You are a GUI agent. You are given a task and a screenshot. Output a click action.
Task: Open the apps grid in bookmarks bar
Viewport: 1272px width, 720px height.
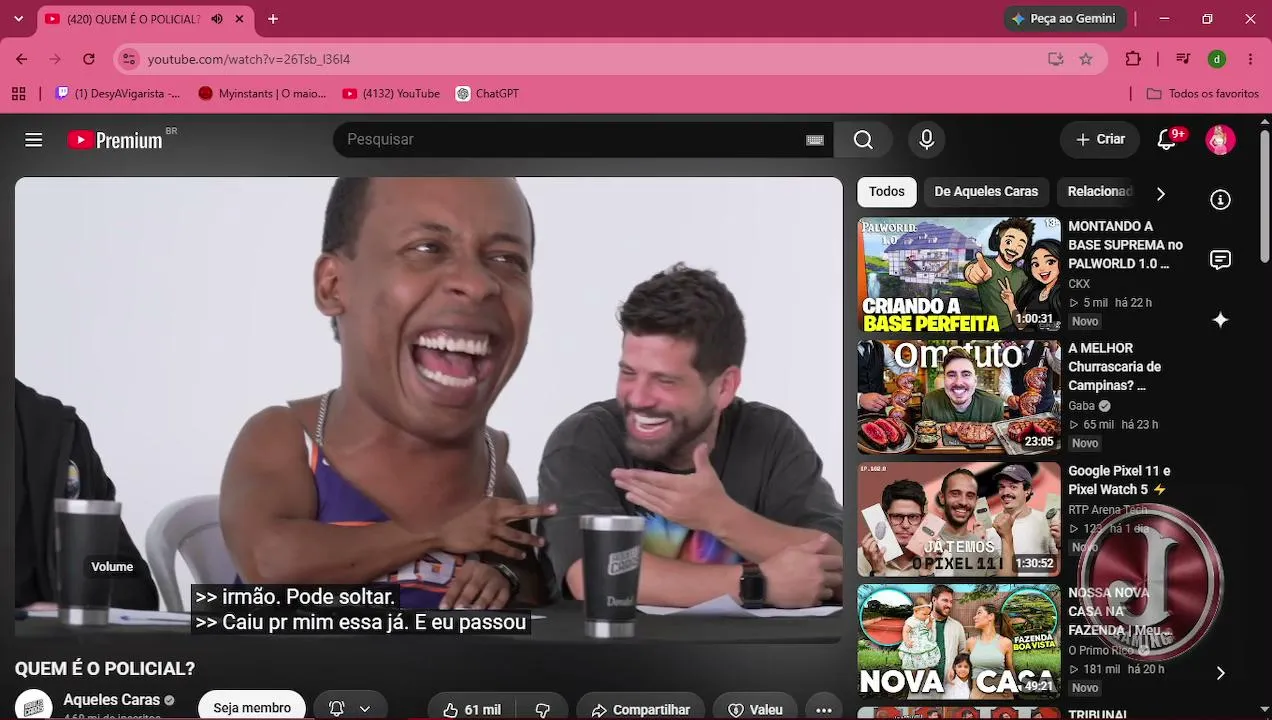pos(18,94)
